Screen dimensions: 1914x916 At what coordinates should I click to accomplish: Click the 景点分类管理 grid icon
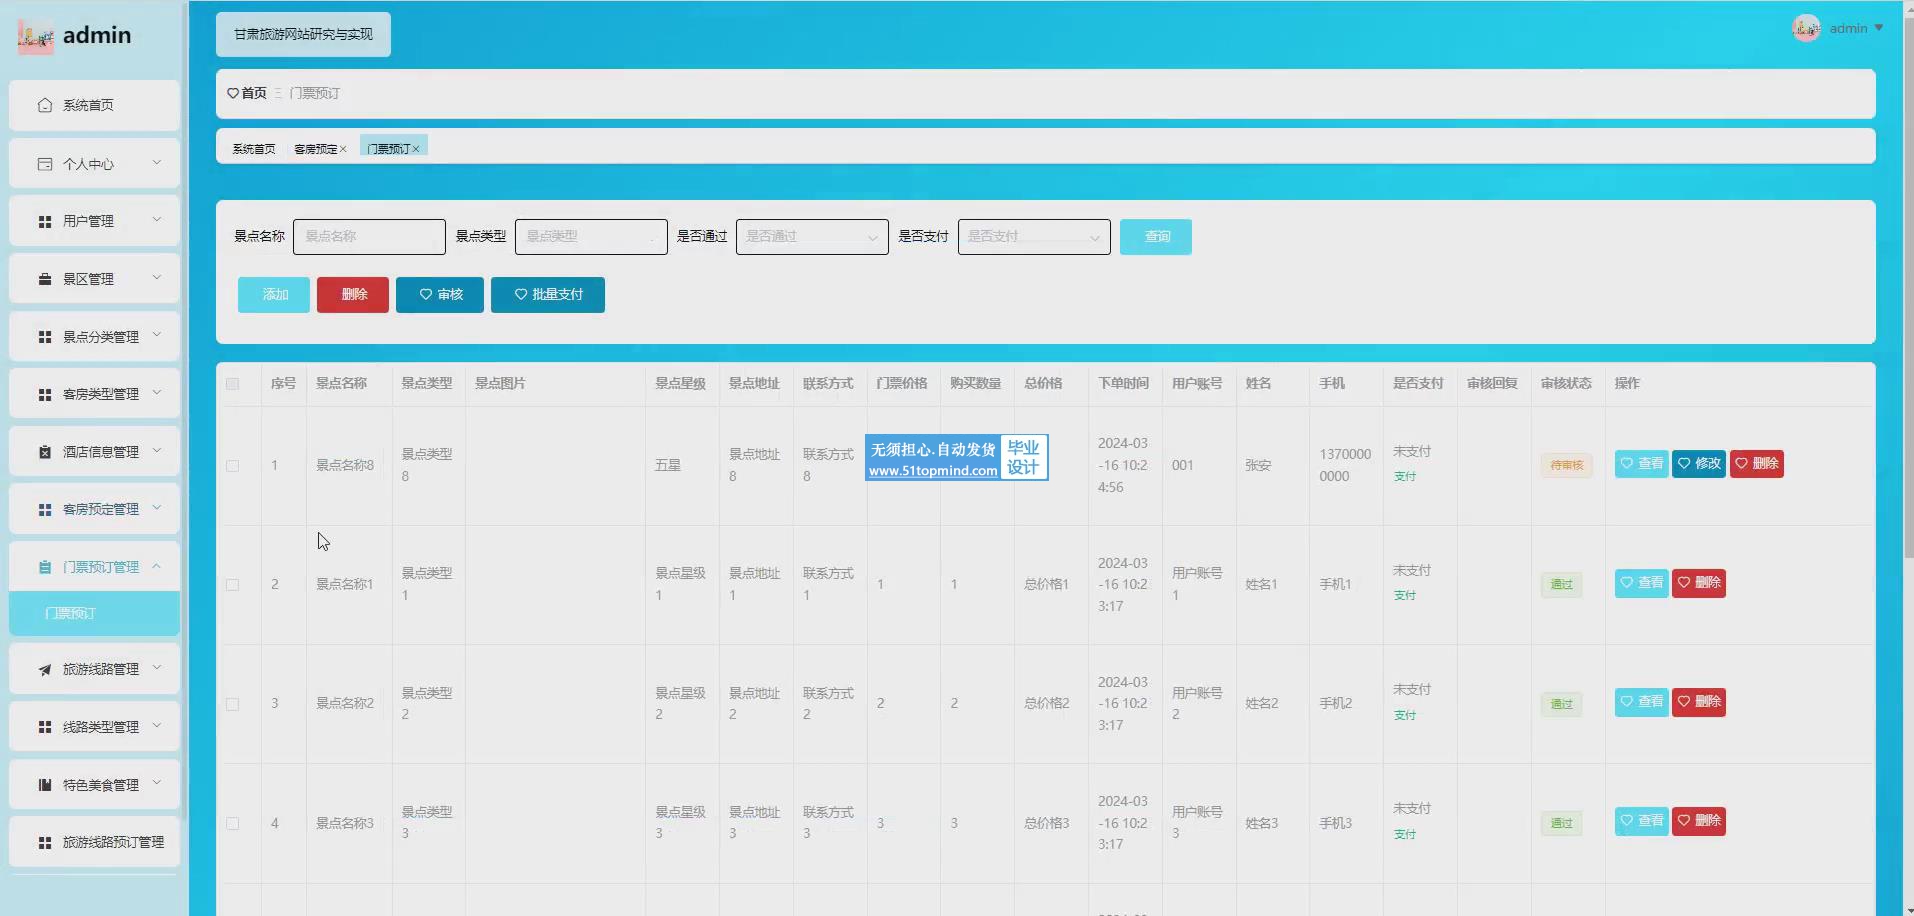click(45, 337)
